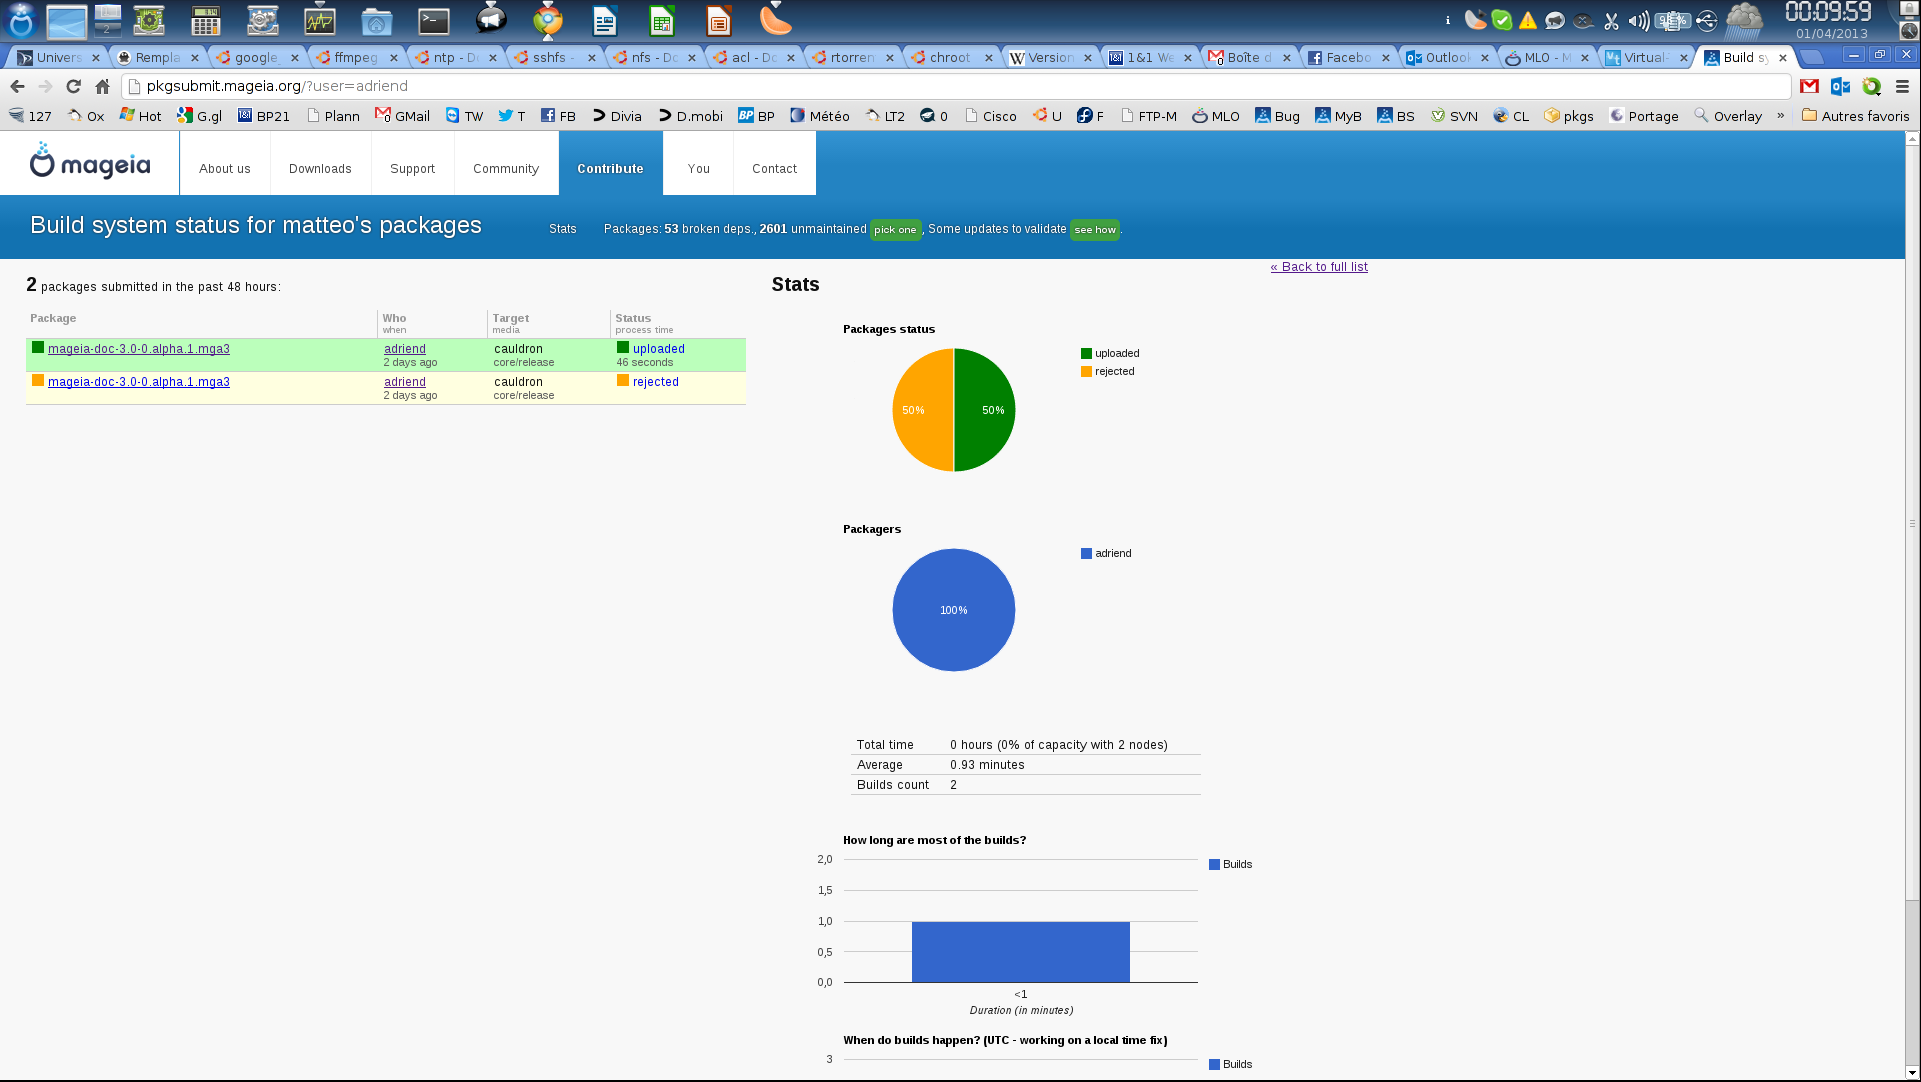Viewport: 1921px width, 1082px height.
Task: Click the yellow warning tray icon
Action: pos(1528,20)
